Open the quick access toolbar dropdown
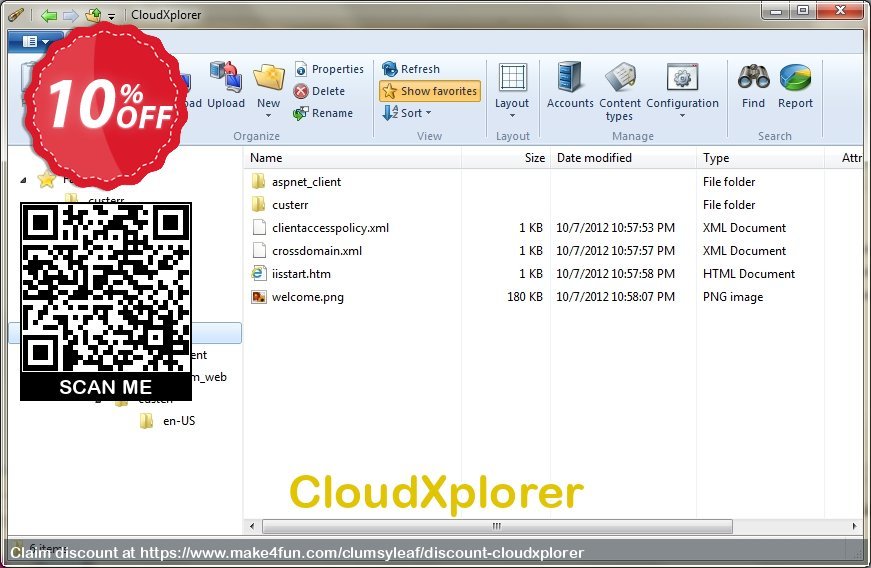 coord(112,17)
